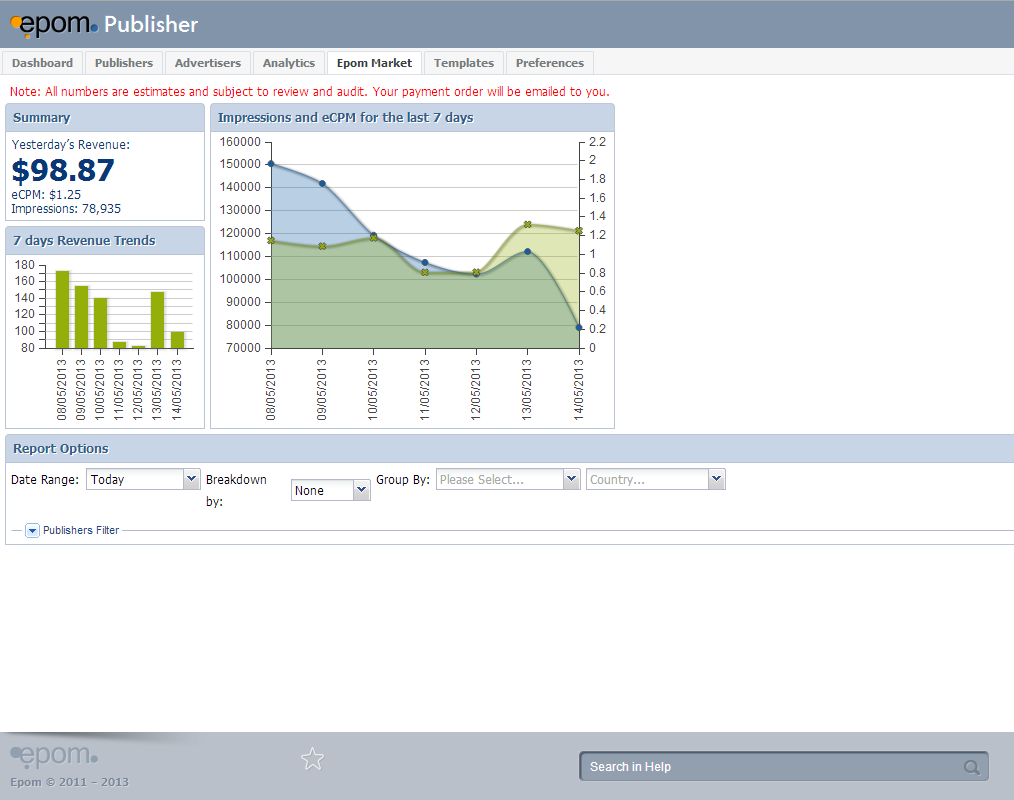The width and height of the screenshot is (1014, 800).
Task: Expand the Publishers Filter section
Action: [x=32, y=530]
